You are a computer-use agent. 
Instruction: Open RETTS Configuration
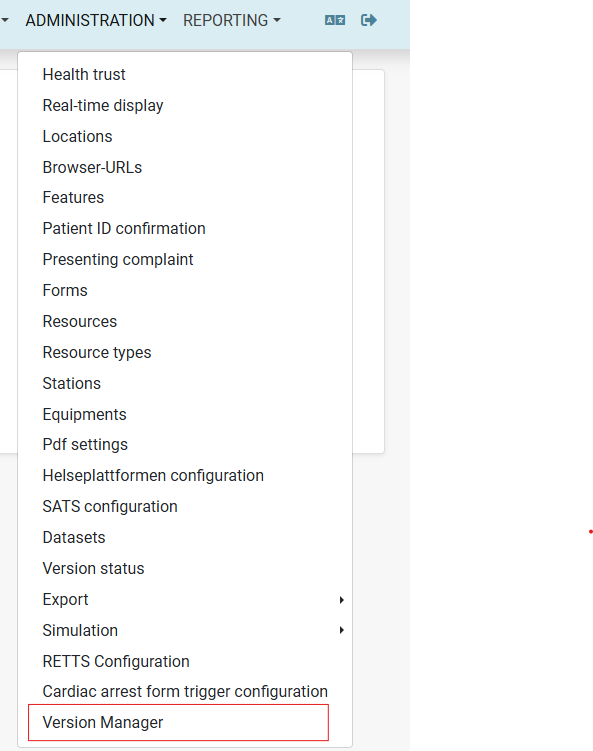pos(185,661)
